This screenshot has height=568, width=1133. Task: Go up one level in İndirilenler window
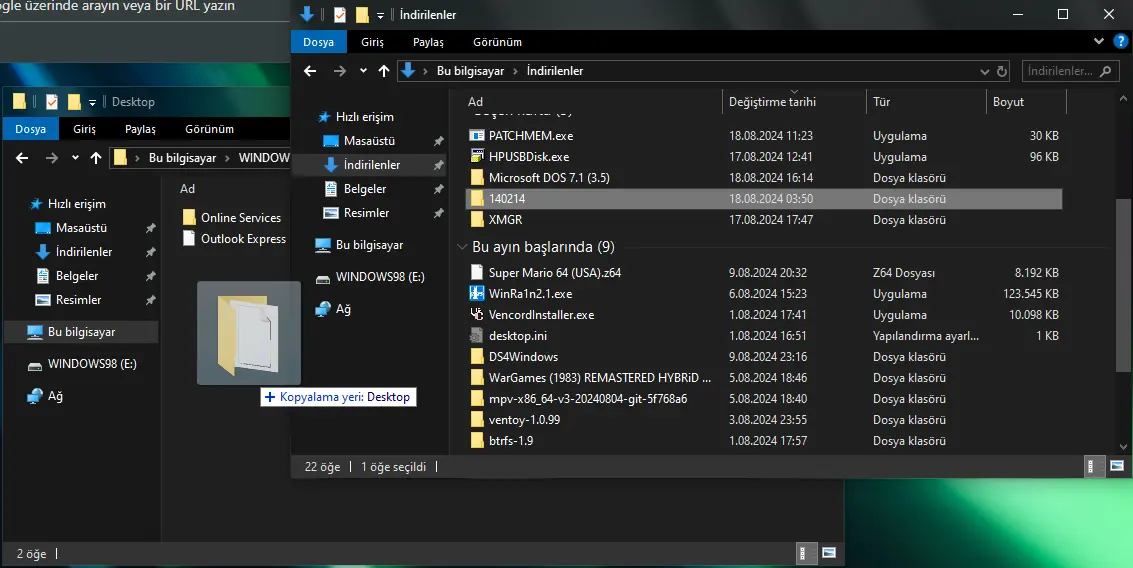pos(384,71)
